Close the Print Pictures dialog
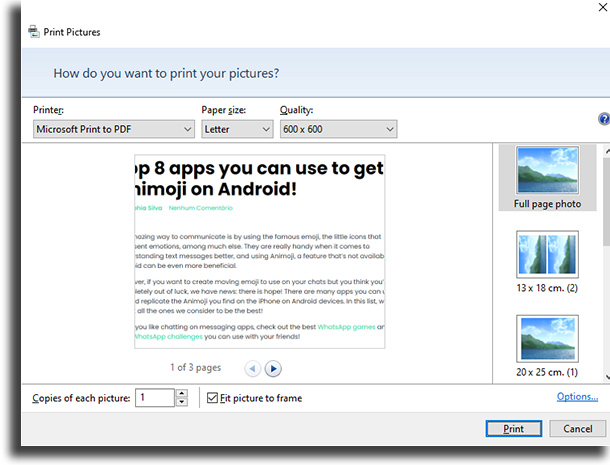610x465 pixels. pyautogui.click(x=603, y=7)
